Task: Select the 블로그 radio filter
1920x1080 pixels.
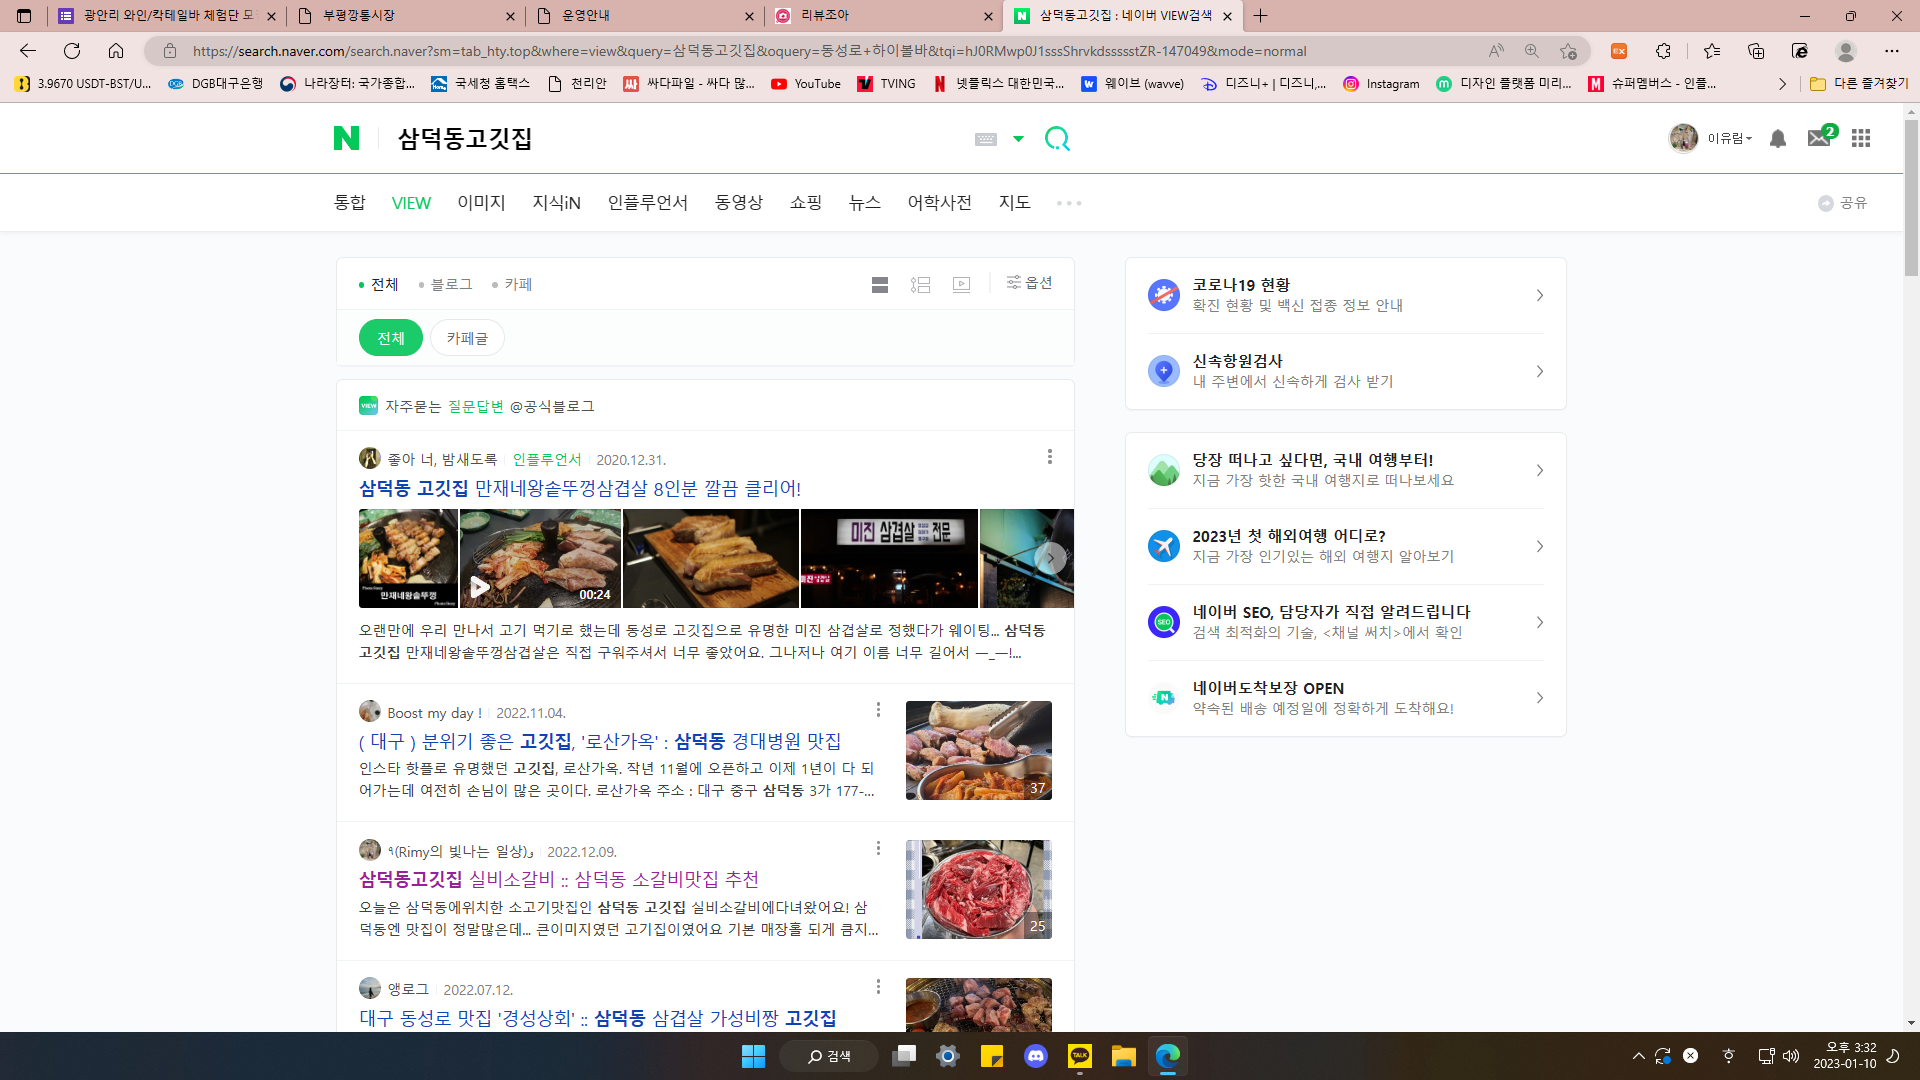Action: click(445, 284)
